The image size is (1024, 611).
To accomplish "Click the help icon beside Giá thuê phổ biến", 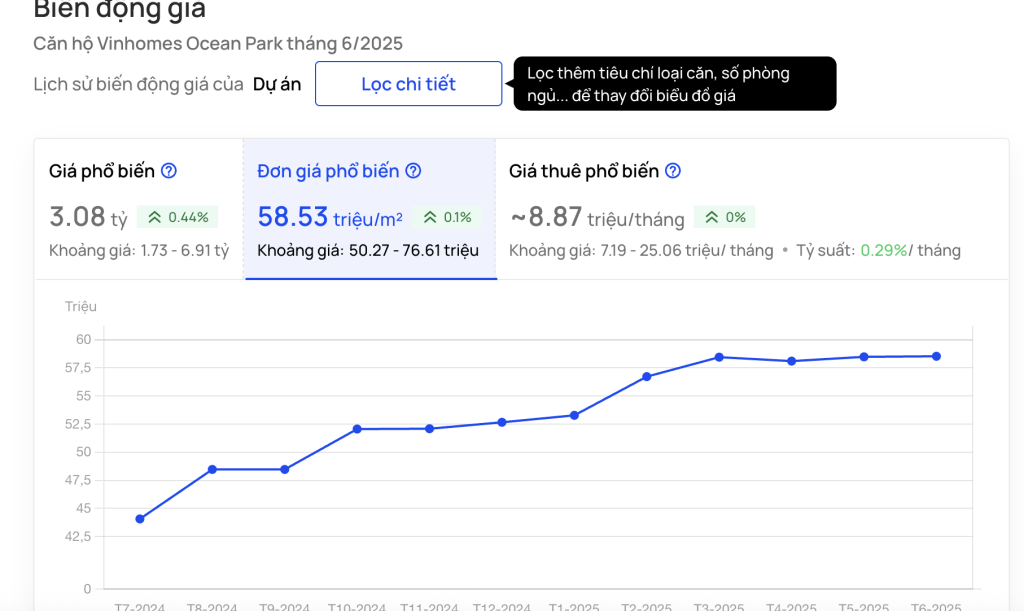I will pos(673,171).
